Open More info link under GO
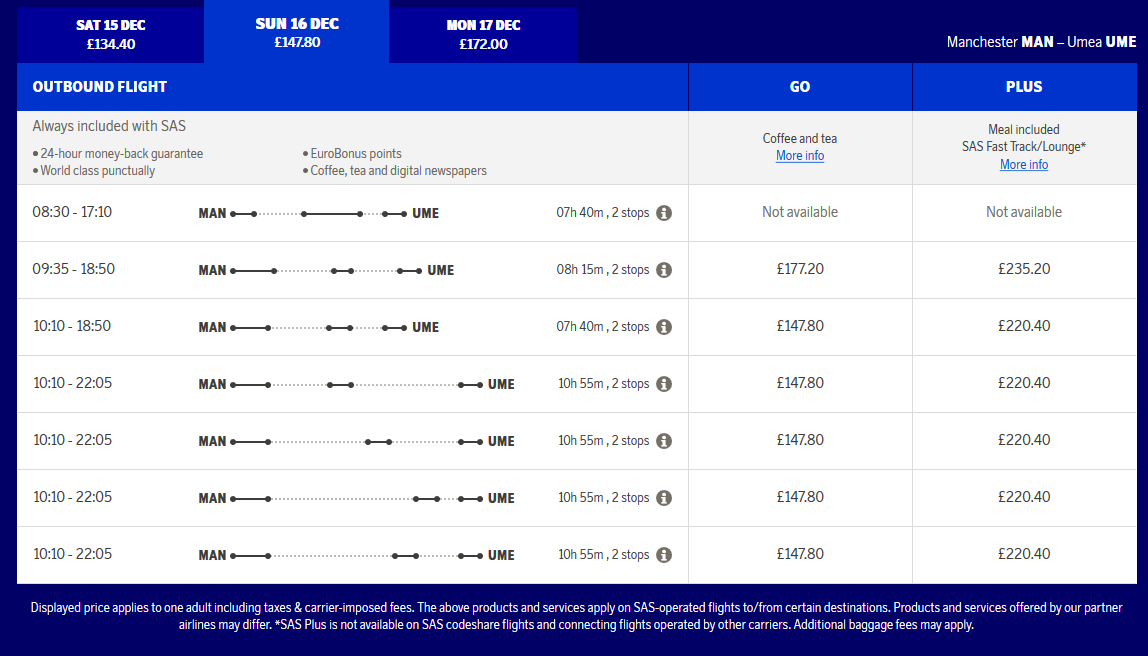The width and height of the screenshot is (1148, 656). point(800,156)
